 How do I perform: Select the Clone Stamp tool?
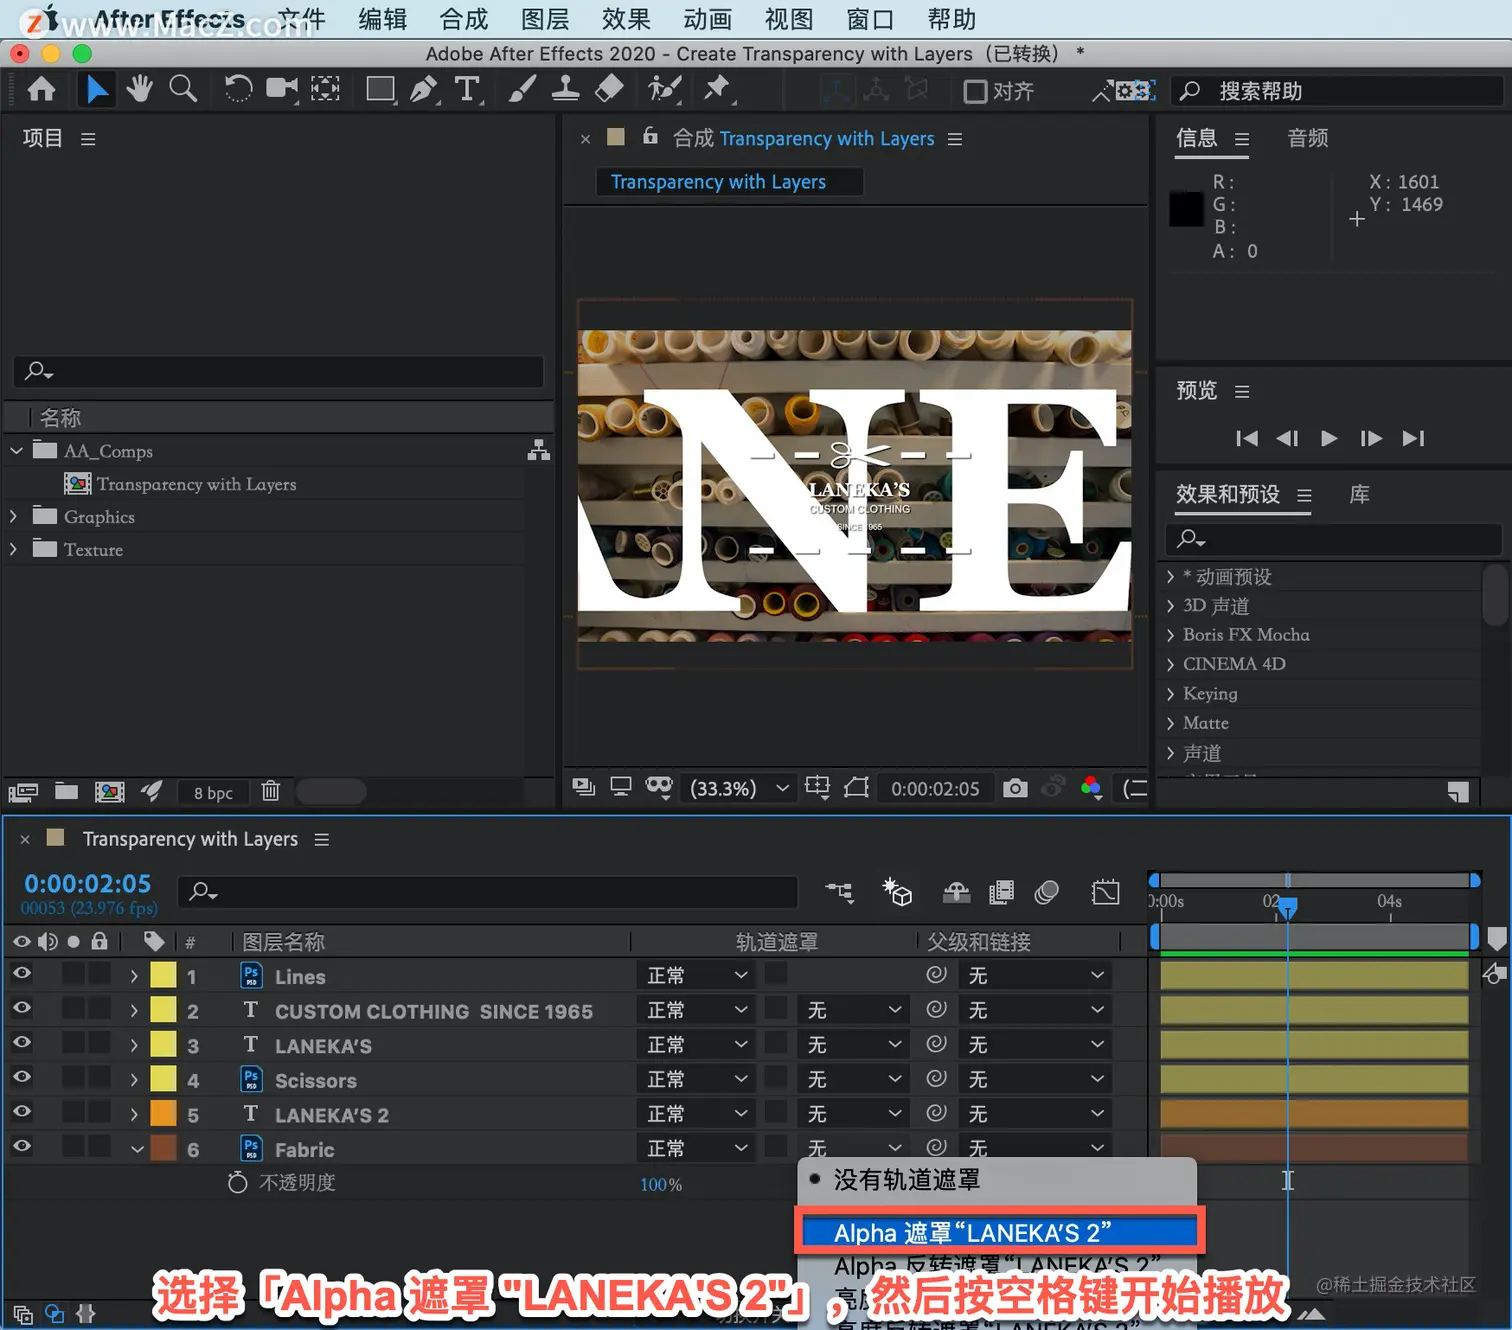coord(565,90)
